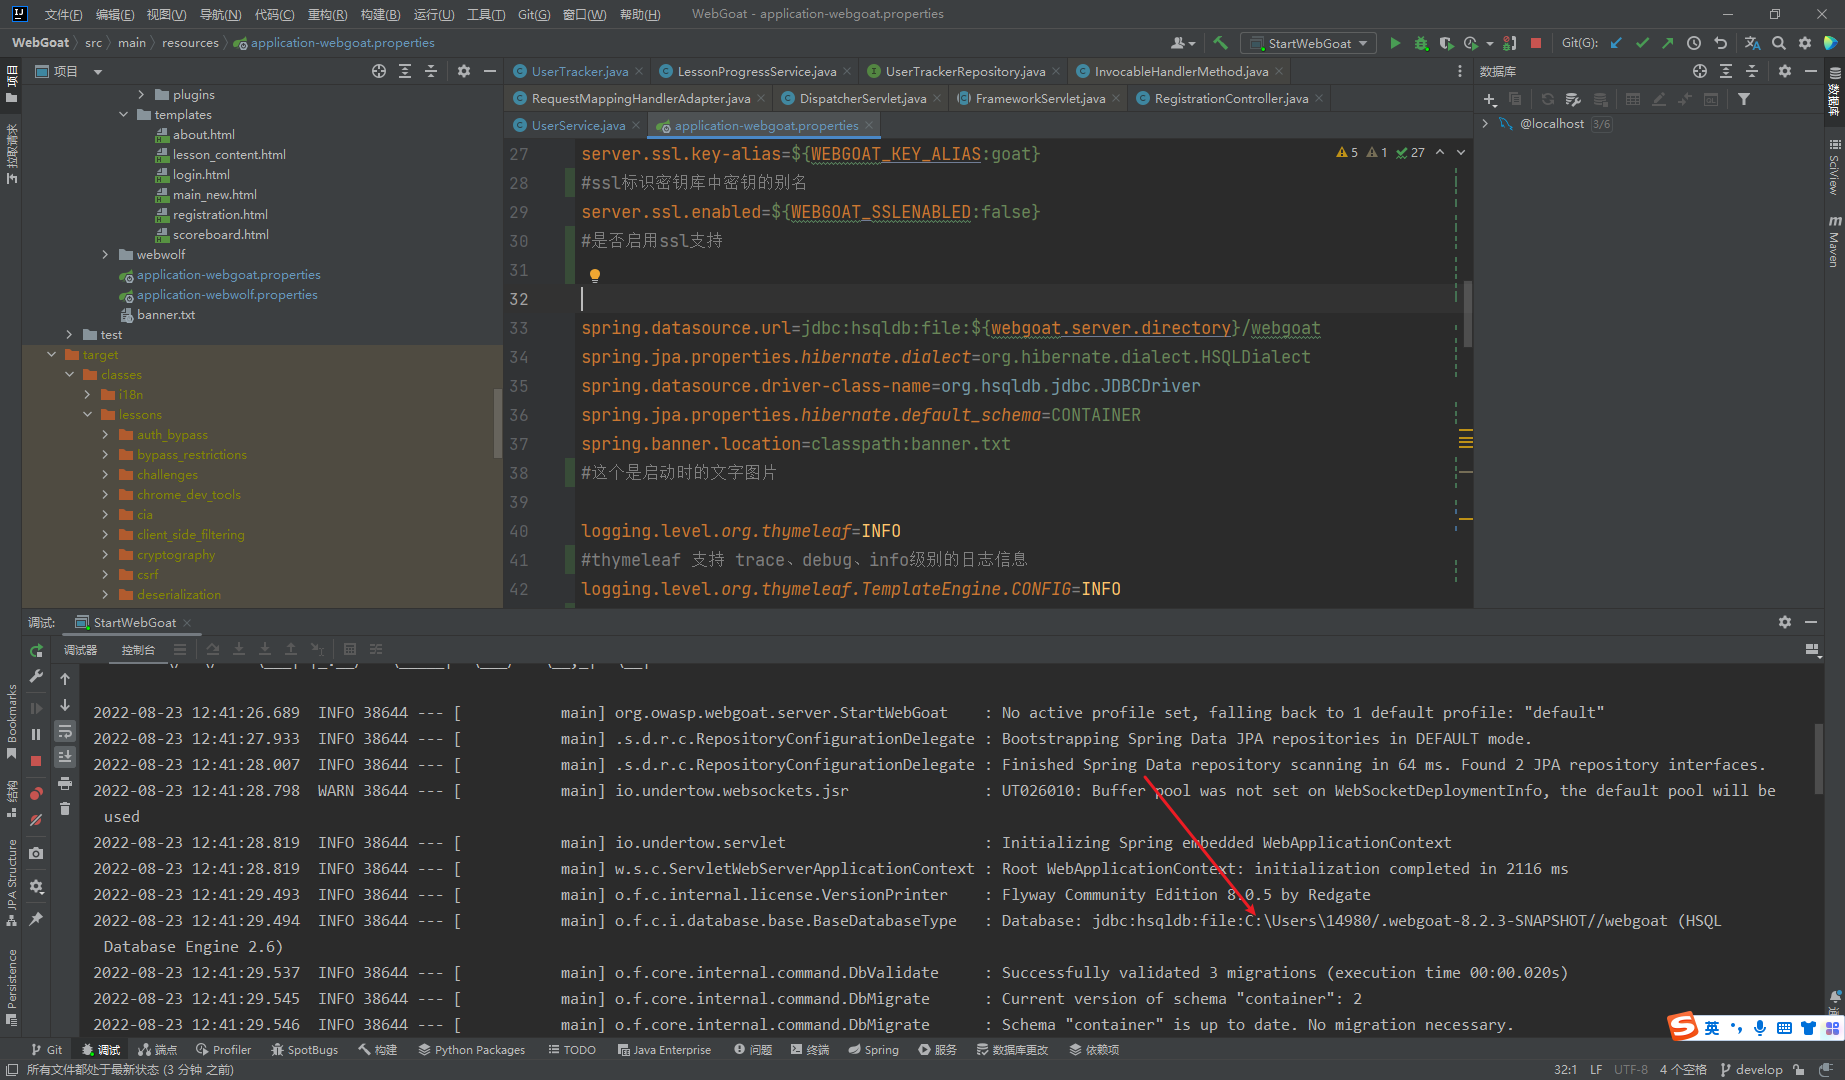Expand the plugins folder
This screenshot has width=1845, height=1080.
coord(141,95)
